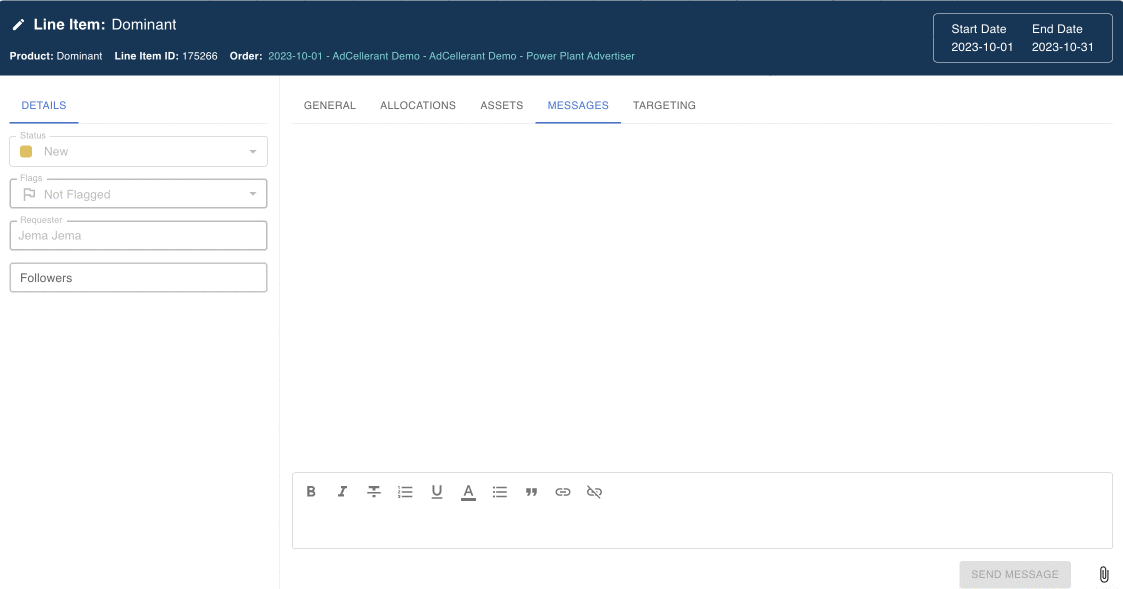Open the Status dropdown showing New
The image size is (1123, 589).
click(138, 152)
